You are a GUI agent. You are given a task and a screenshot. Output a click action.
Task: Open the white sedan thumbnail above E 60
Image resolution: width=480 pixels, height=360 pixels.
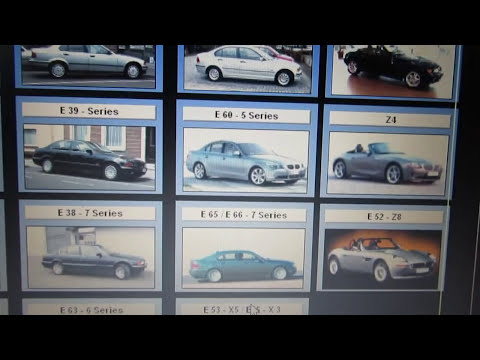click(x=247, y=68)
